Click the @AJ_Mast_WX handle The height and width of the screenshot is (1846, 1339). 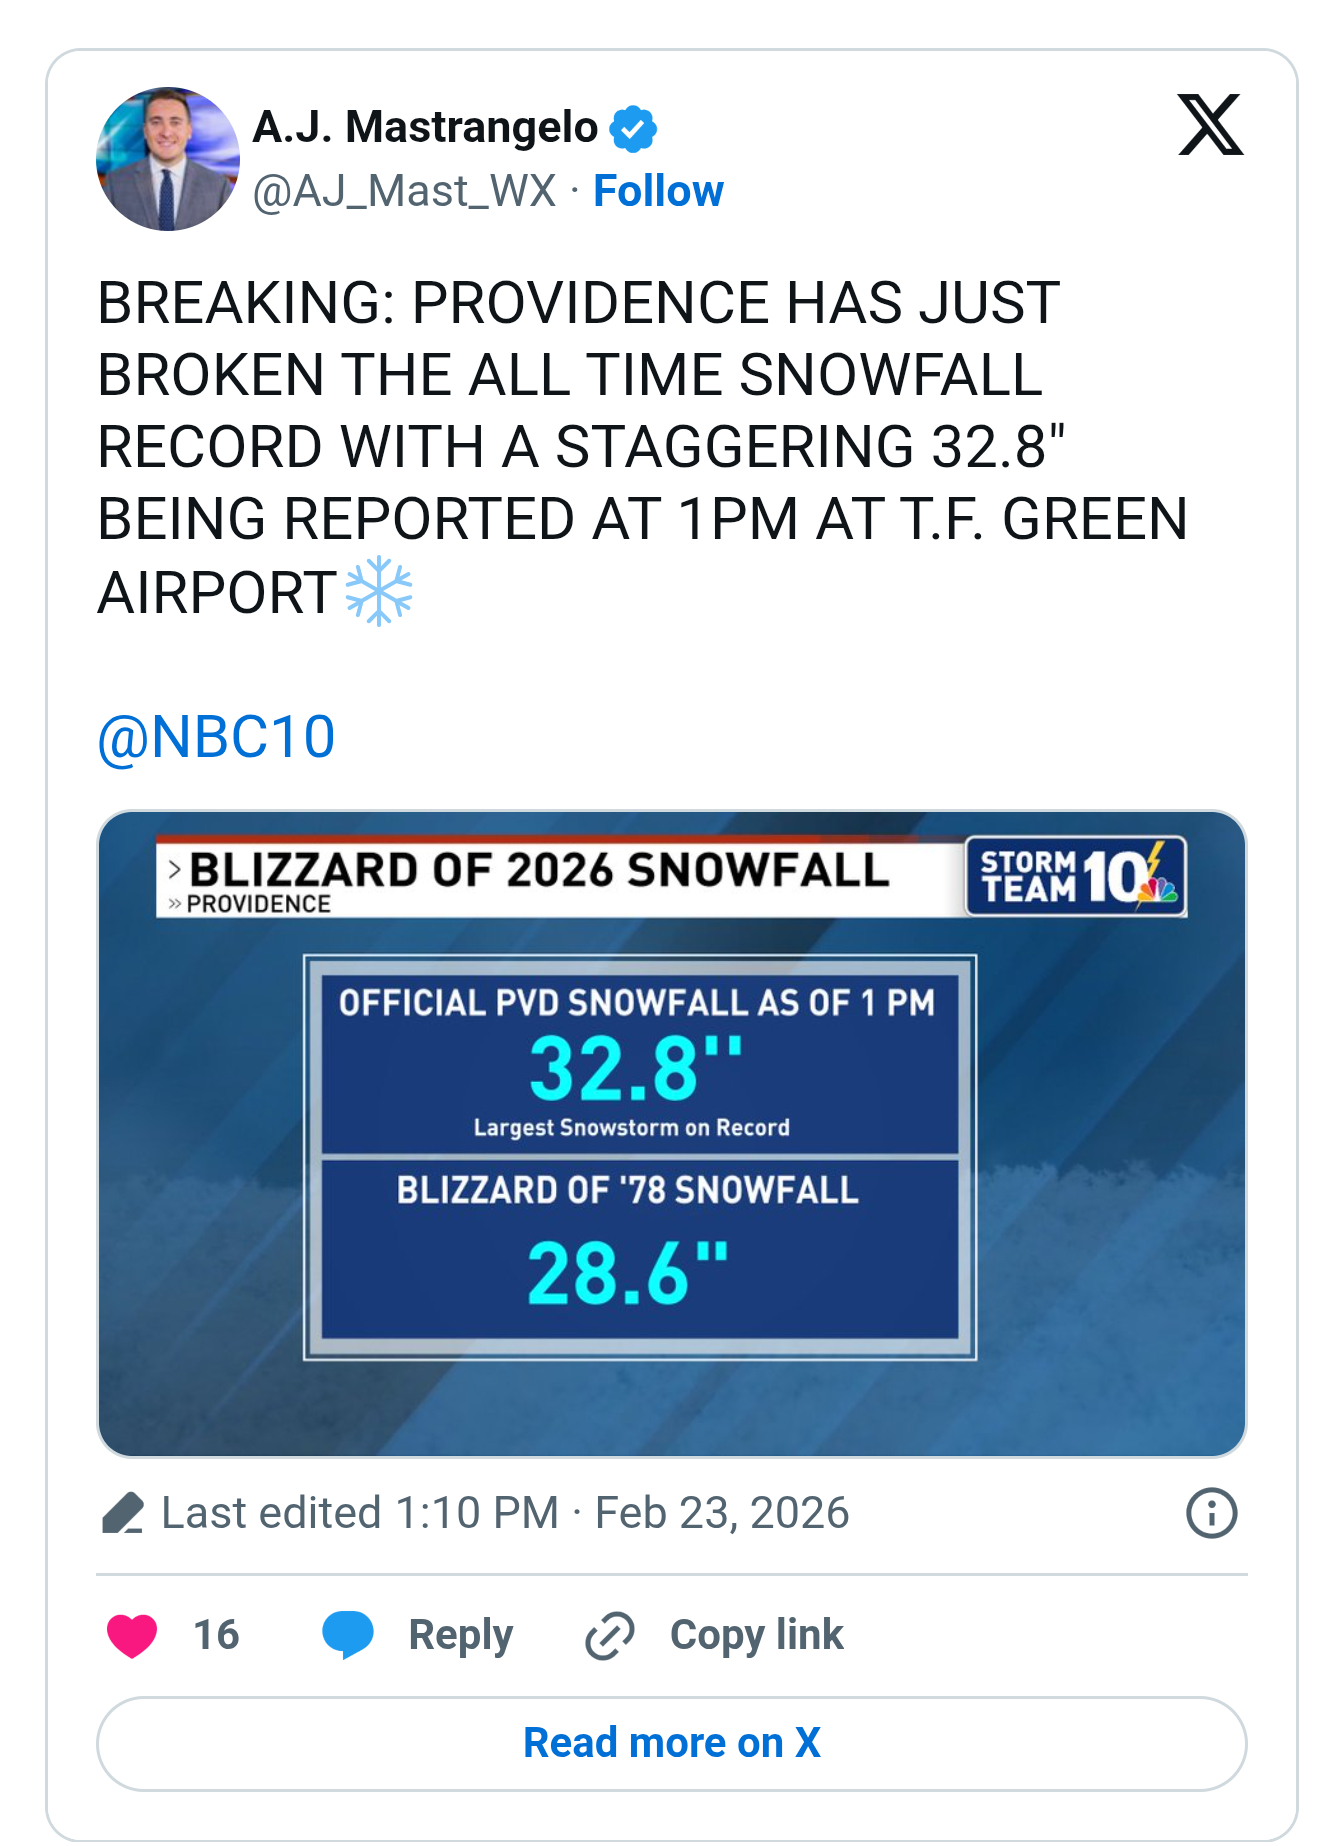[x=404, y=191]
